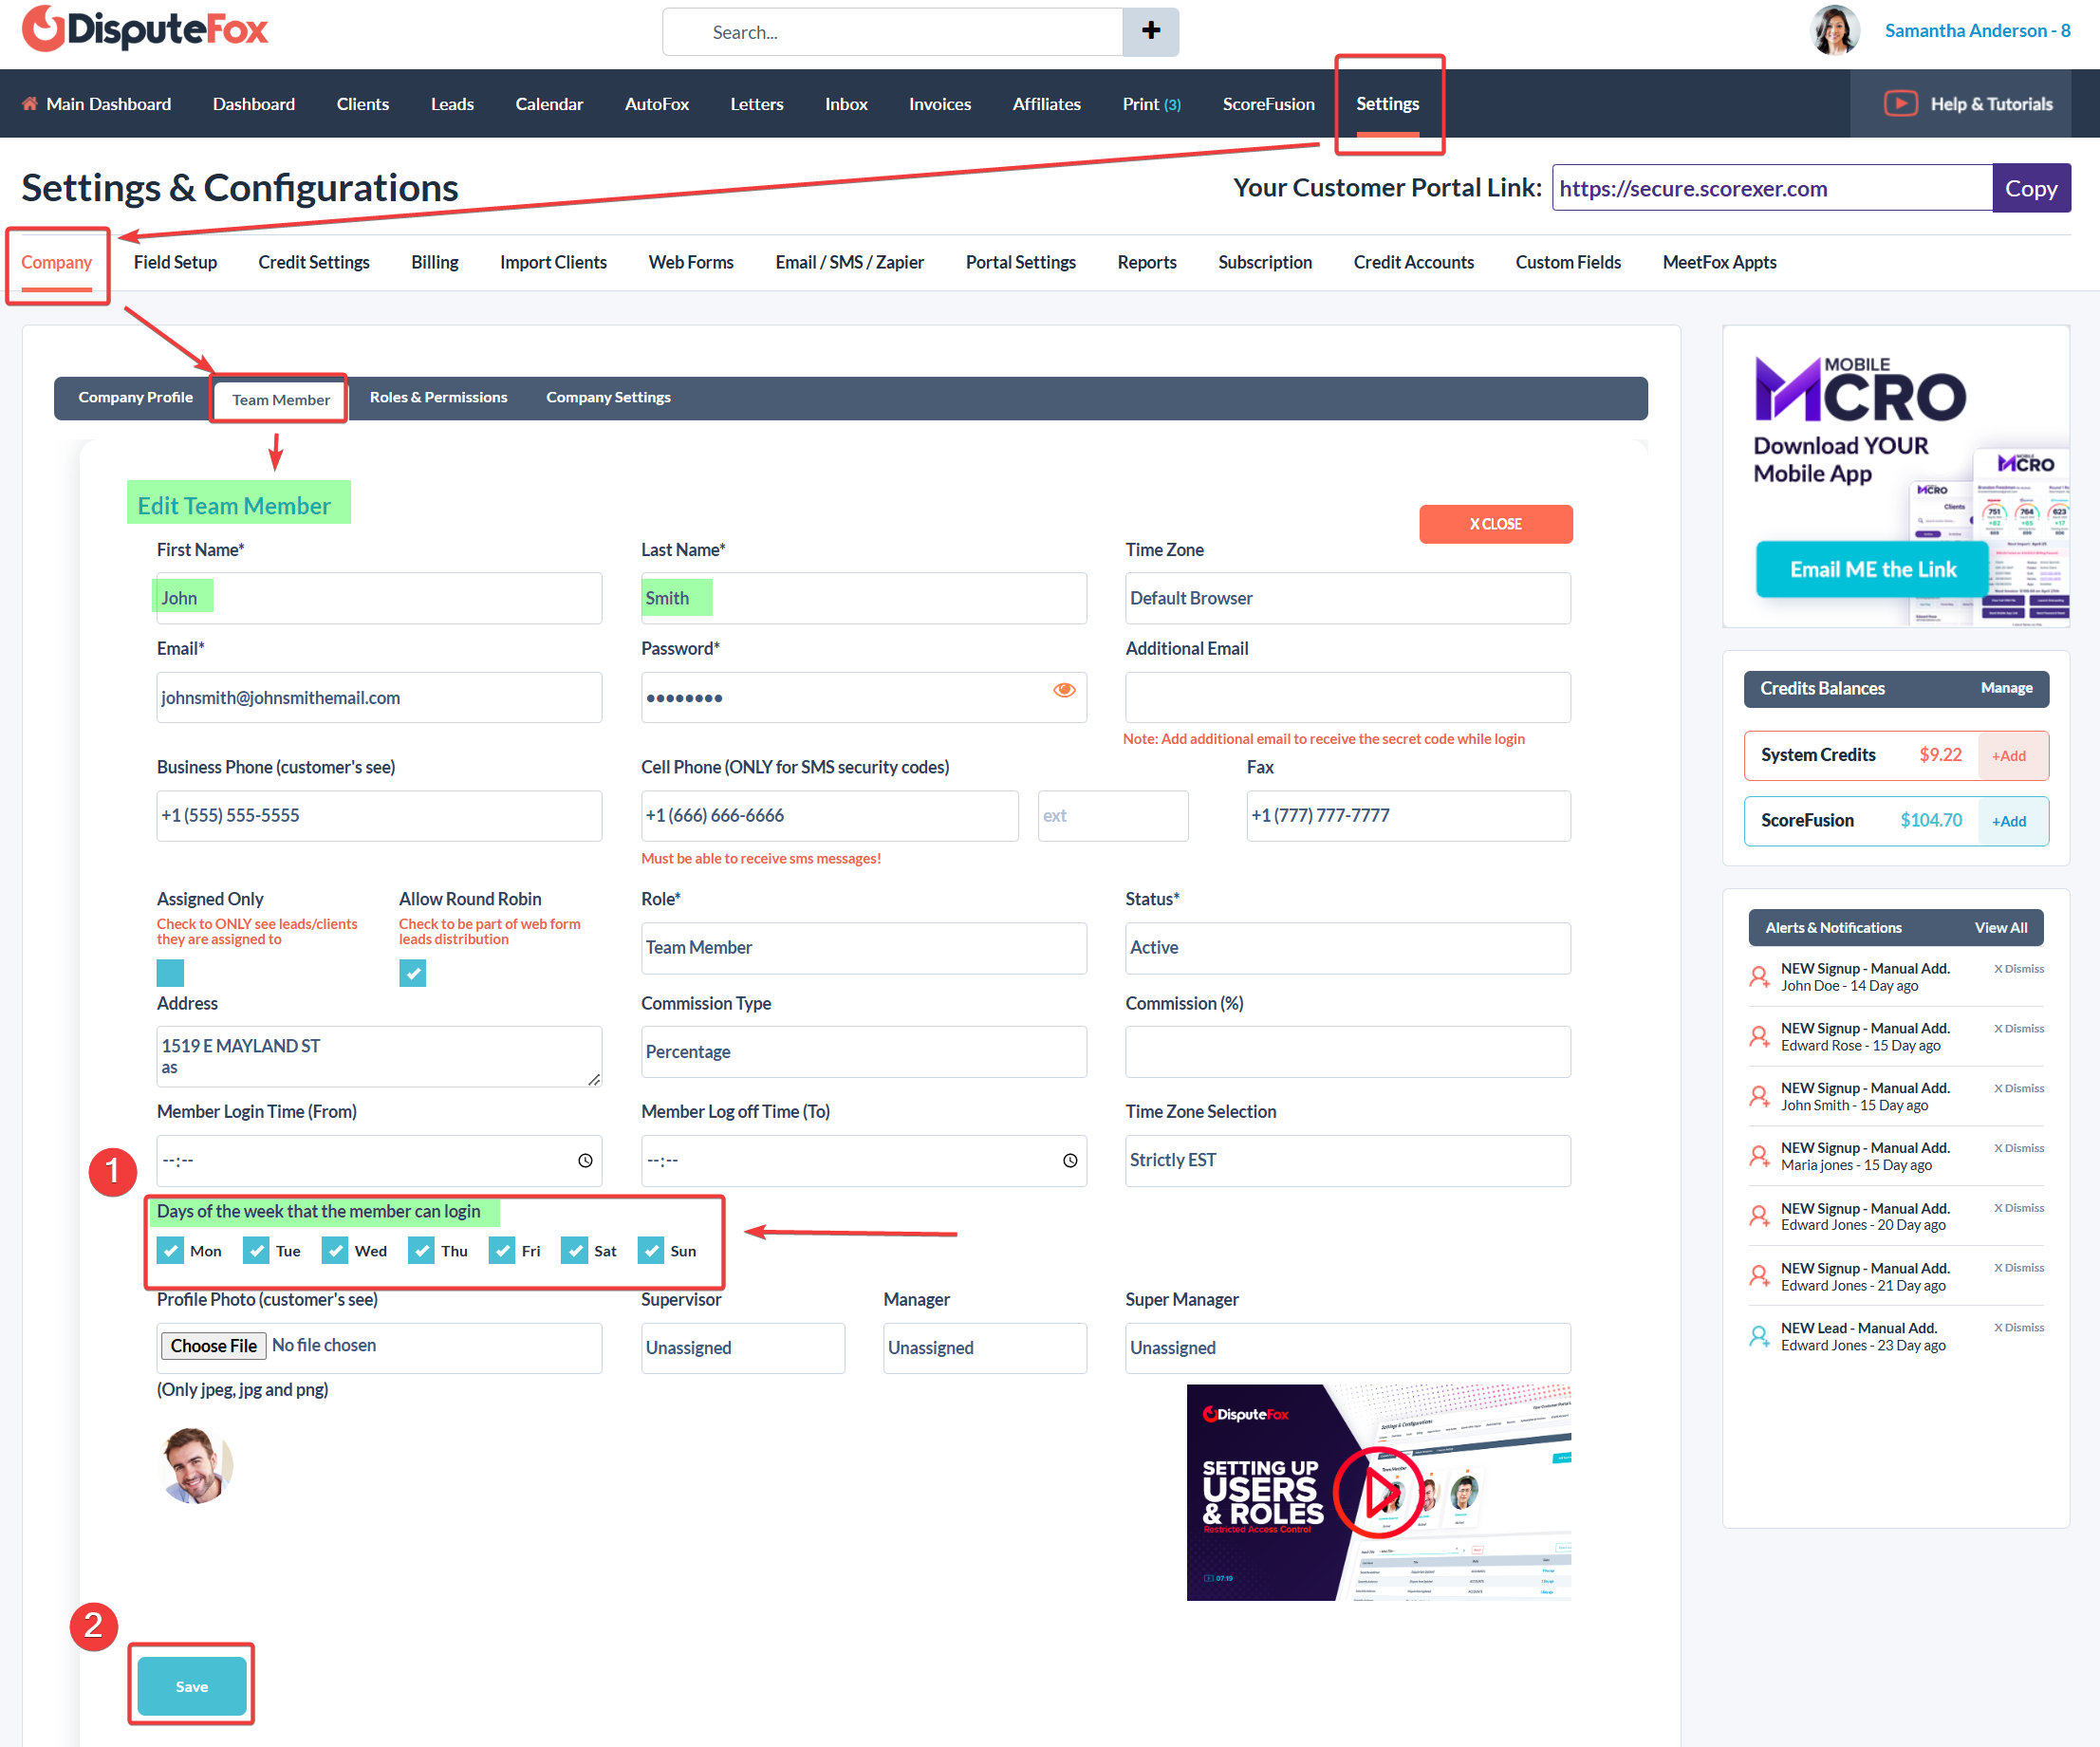Open the Role dropdown showing Team Member

click(863, 947)
